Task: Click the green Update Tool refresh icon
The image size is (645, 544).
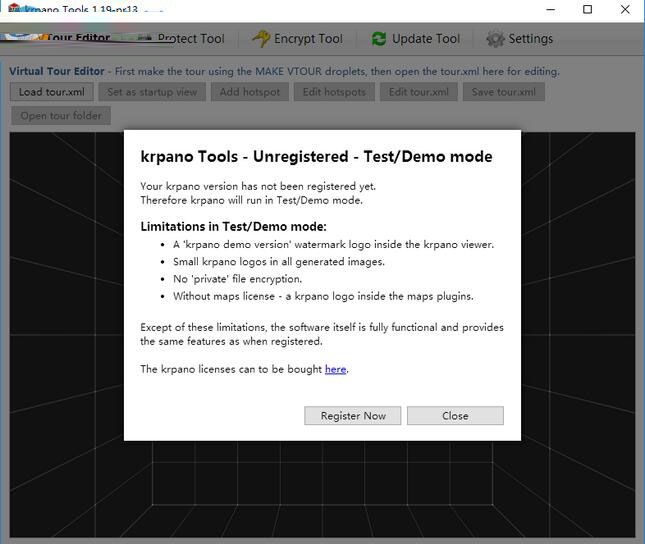Action: pos(378,39)
